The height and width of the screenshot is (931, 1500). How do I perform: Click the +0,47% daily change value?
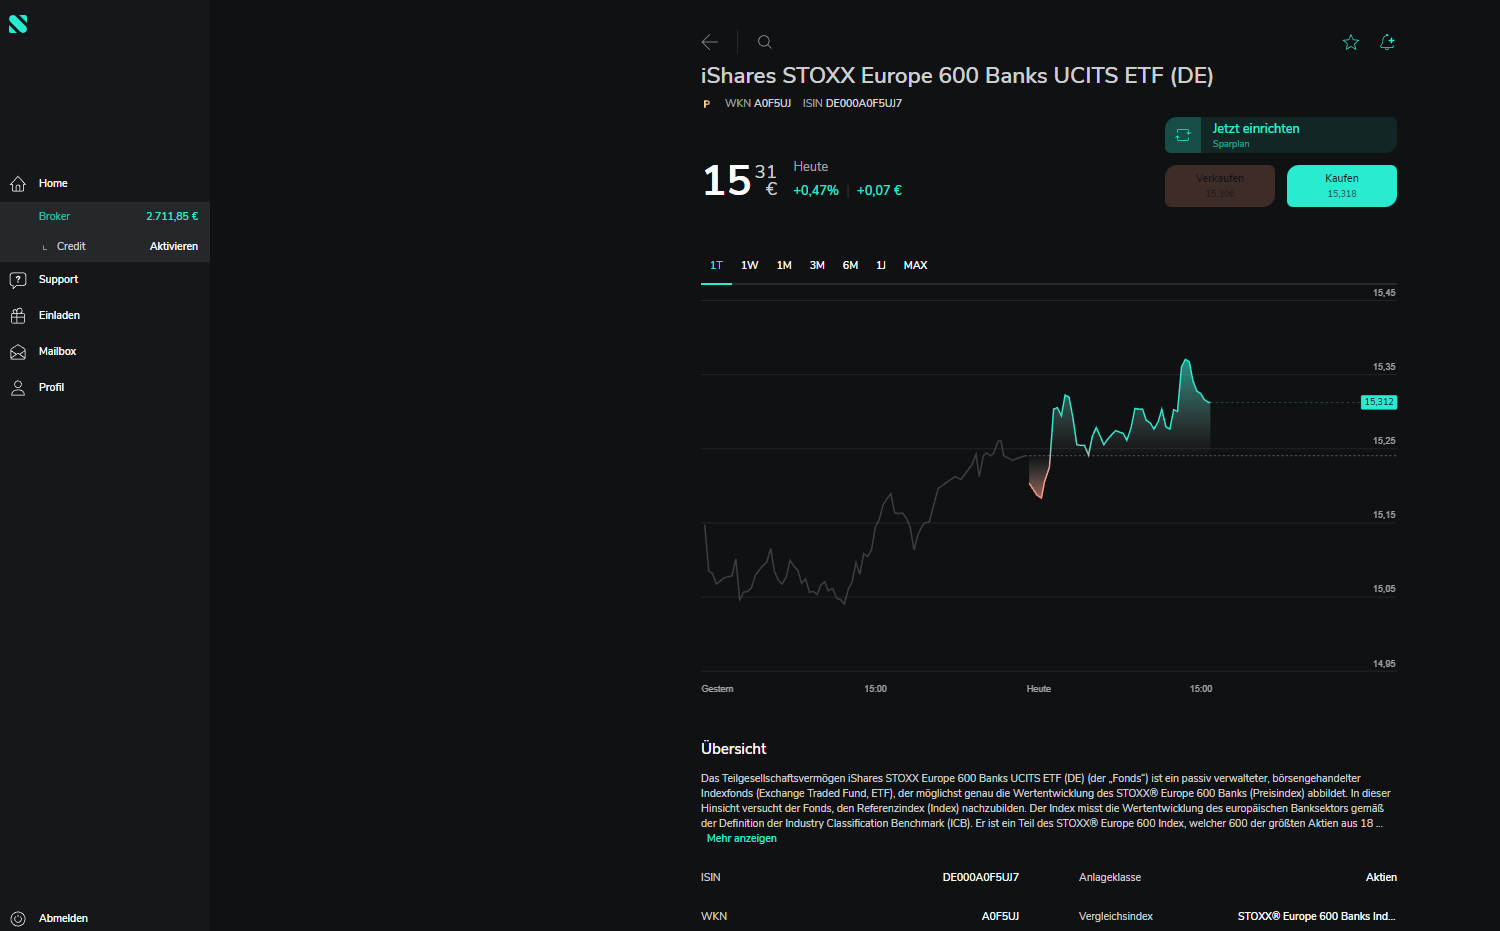(x=816, y=191)
